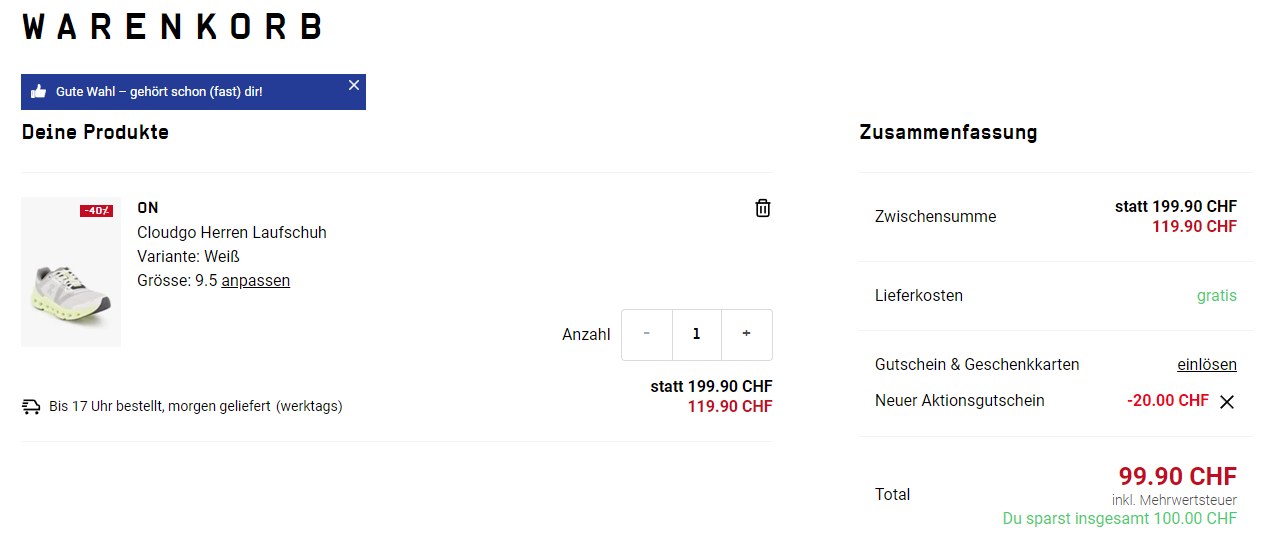The height and width of the screenshot is (550, 1267).
Task: Click the red -40% discount badge
Action: point(97,211)
